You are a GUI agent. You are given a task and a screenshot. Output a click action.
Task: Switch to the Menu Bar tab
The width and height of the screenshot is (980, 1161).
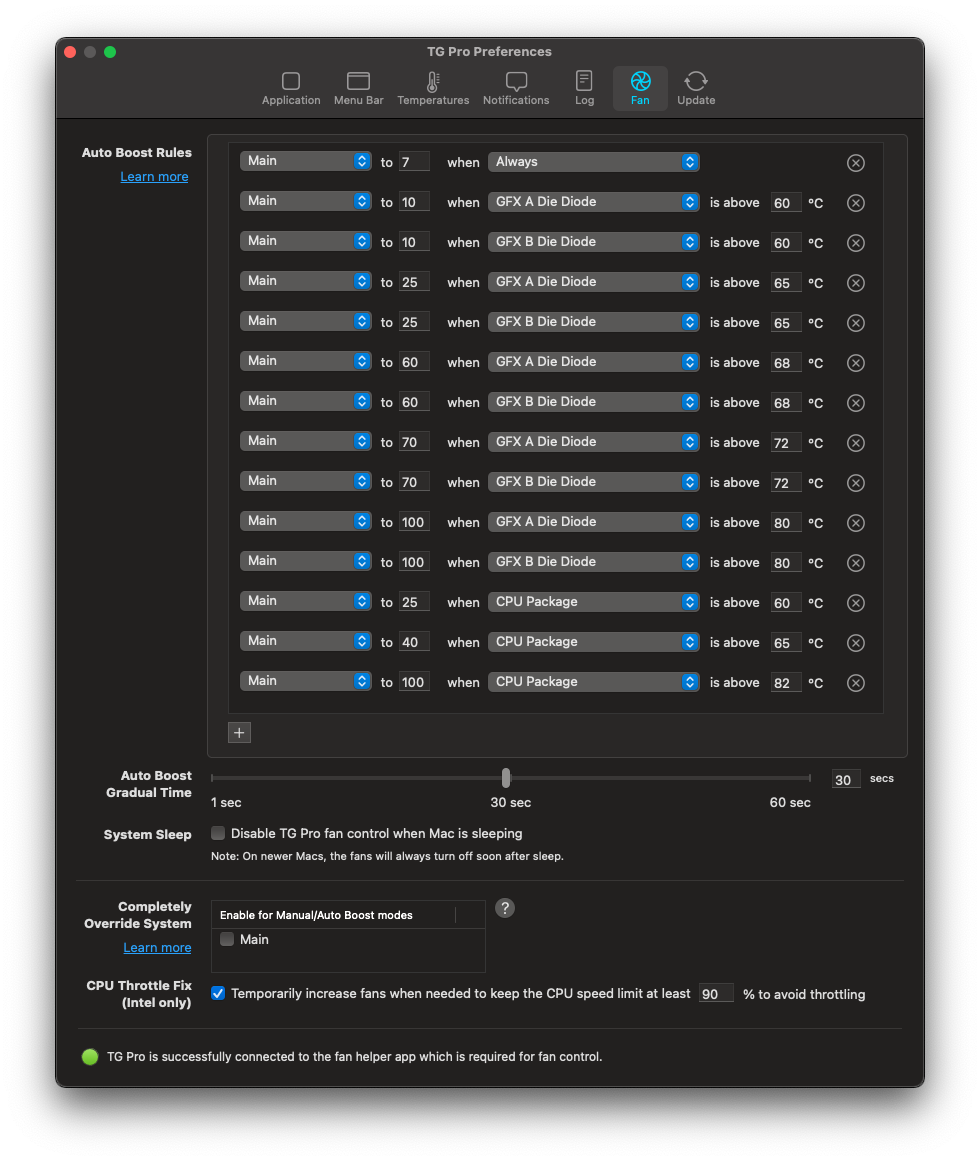point(358,88)
